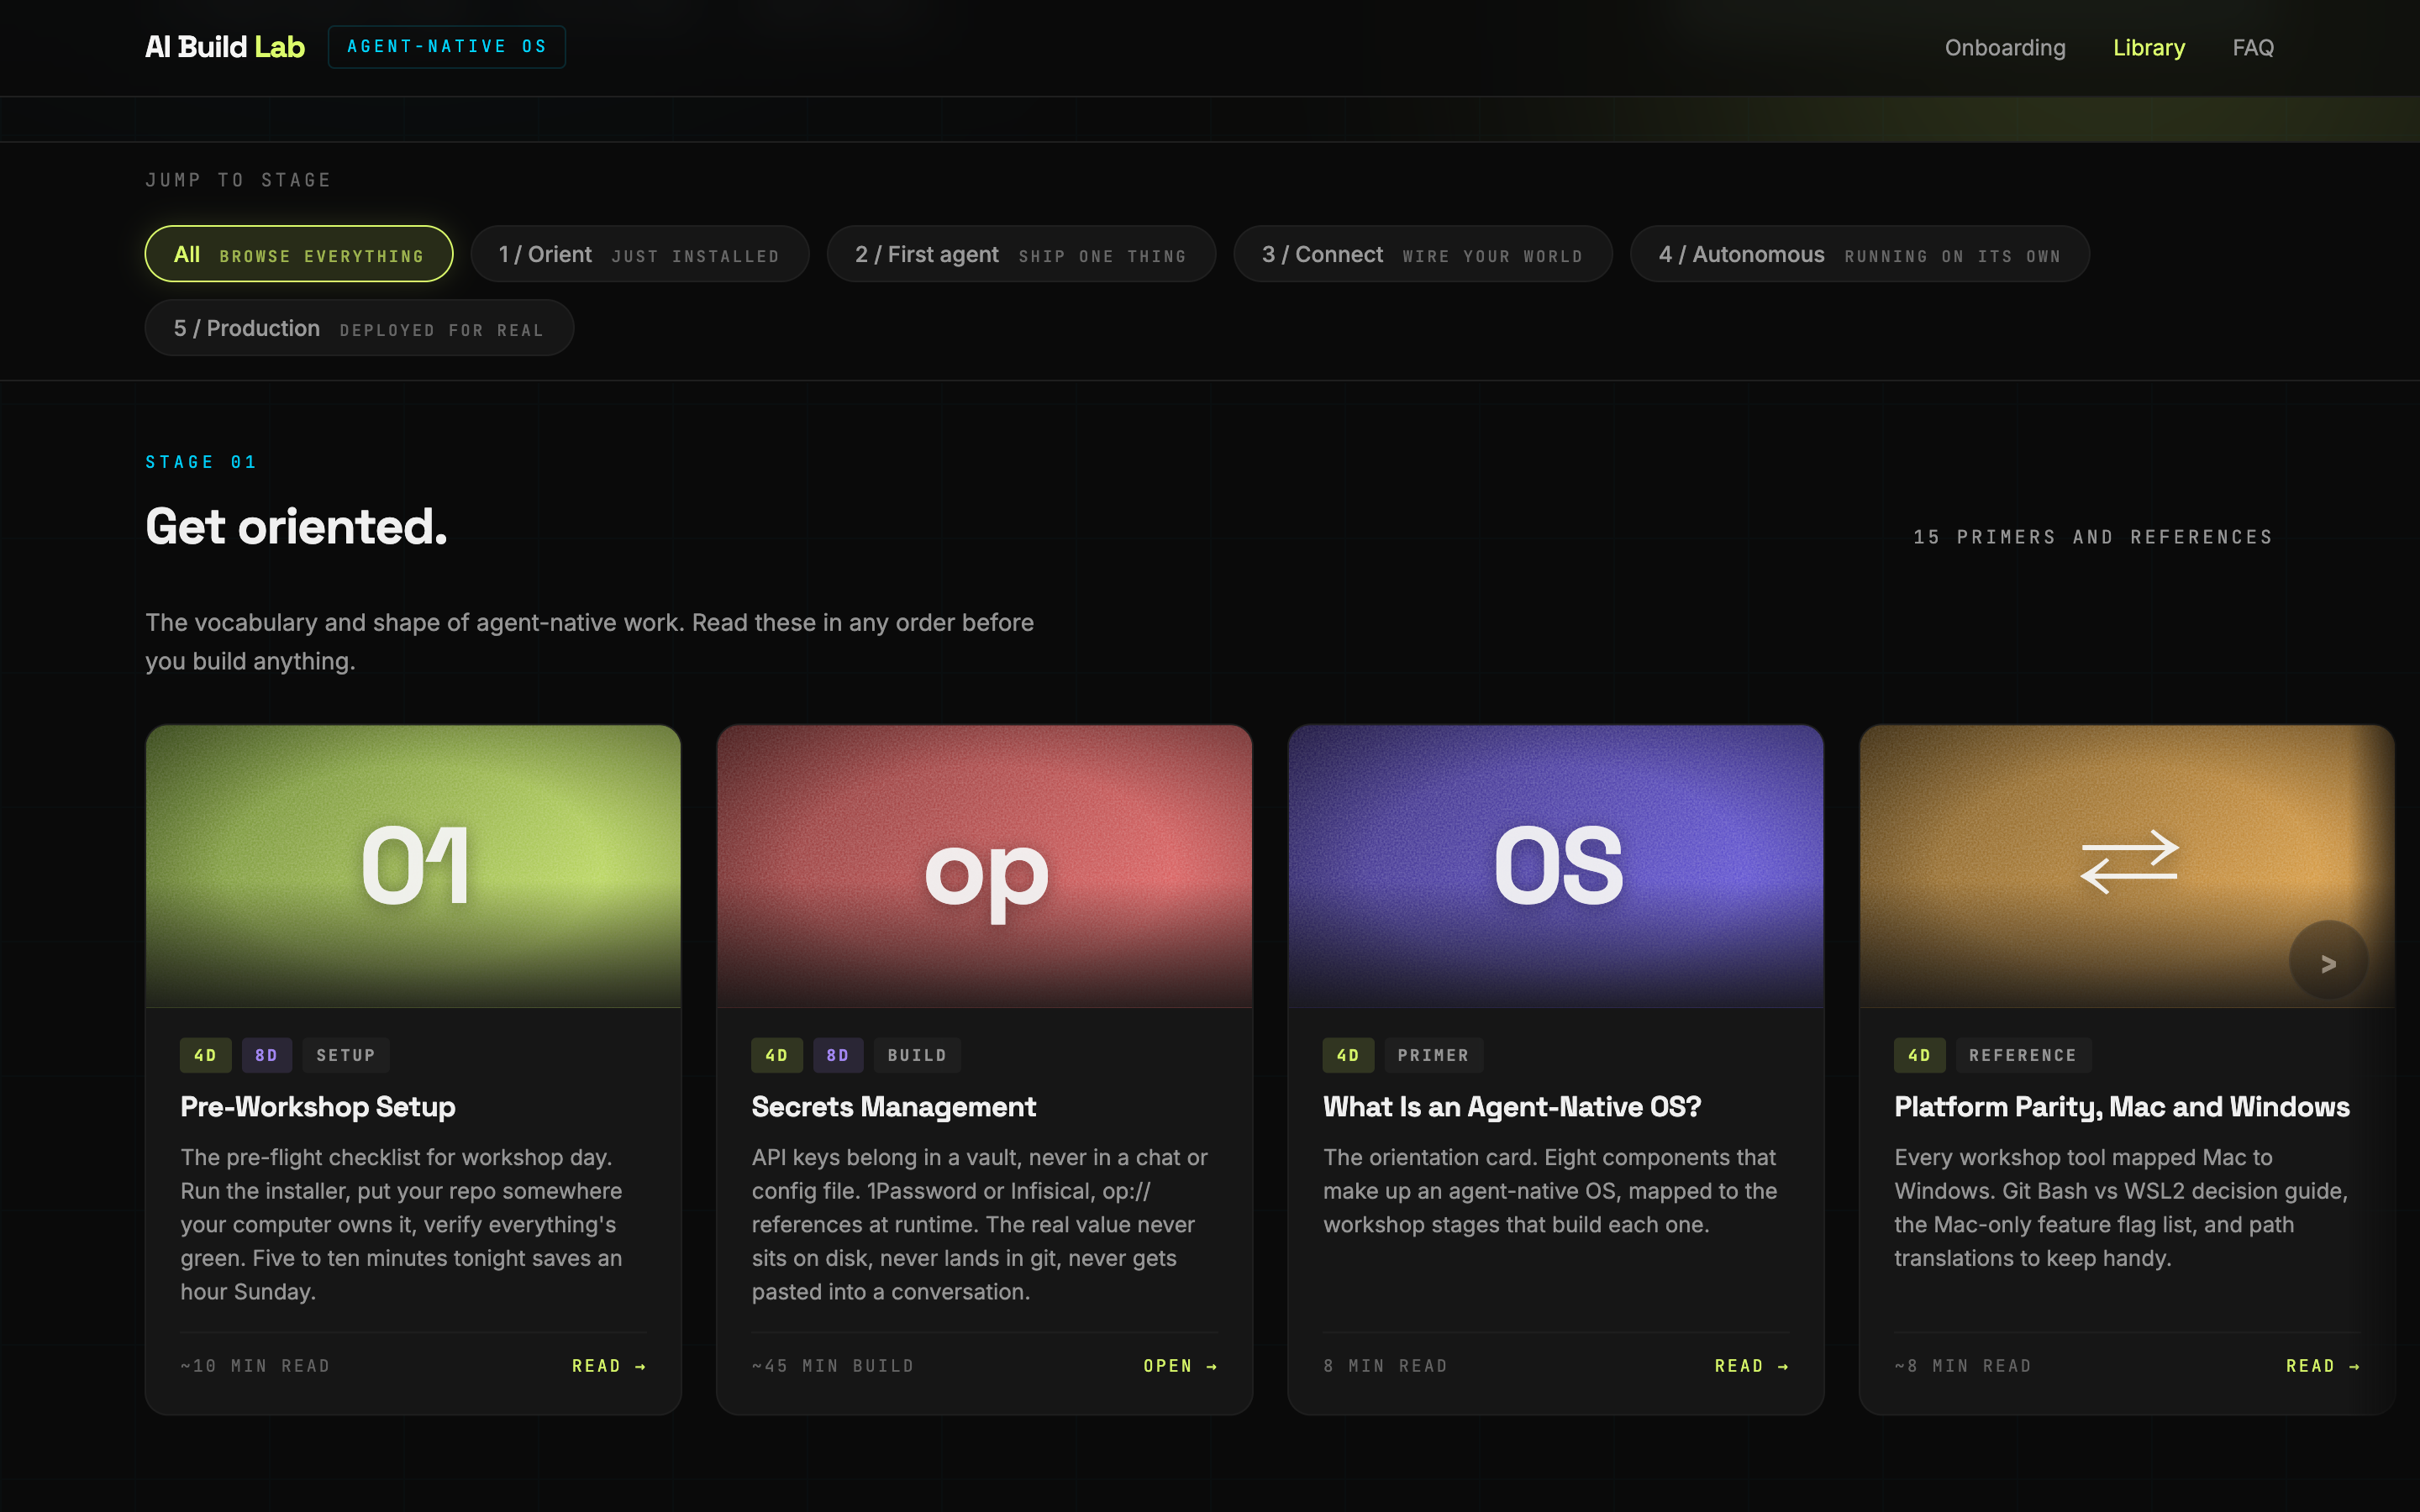
Task: Select the 4 / Autonomous stage filter
Action: 1859,254
